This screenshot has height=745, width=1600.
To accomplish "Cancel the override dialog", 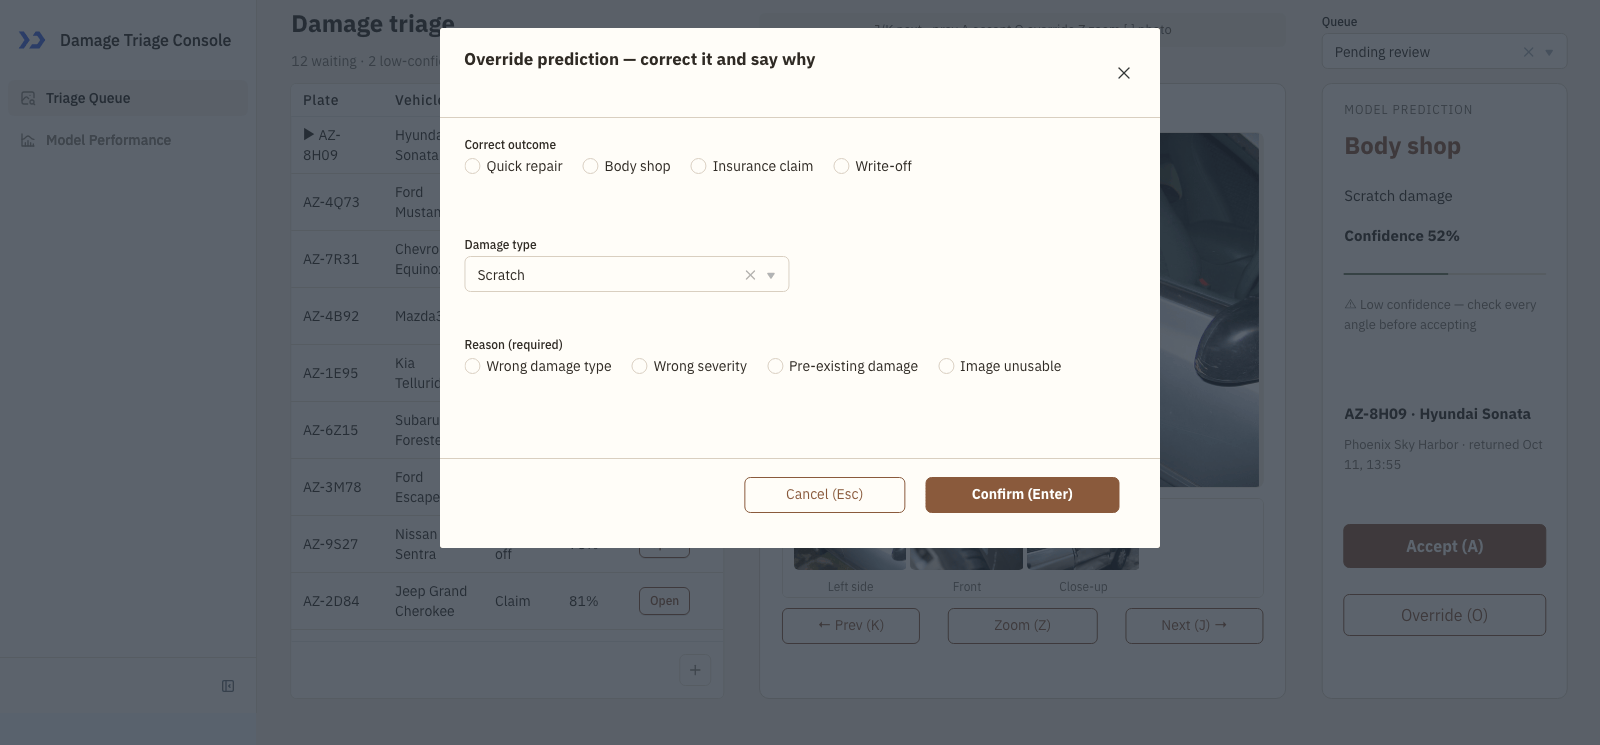I will pyautogui.click(x=825, y=495).
